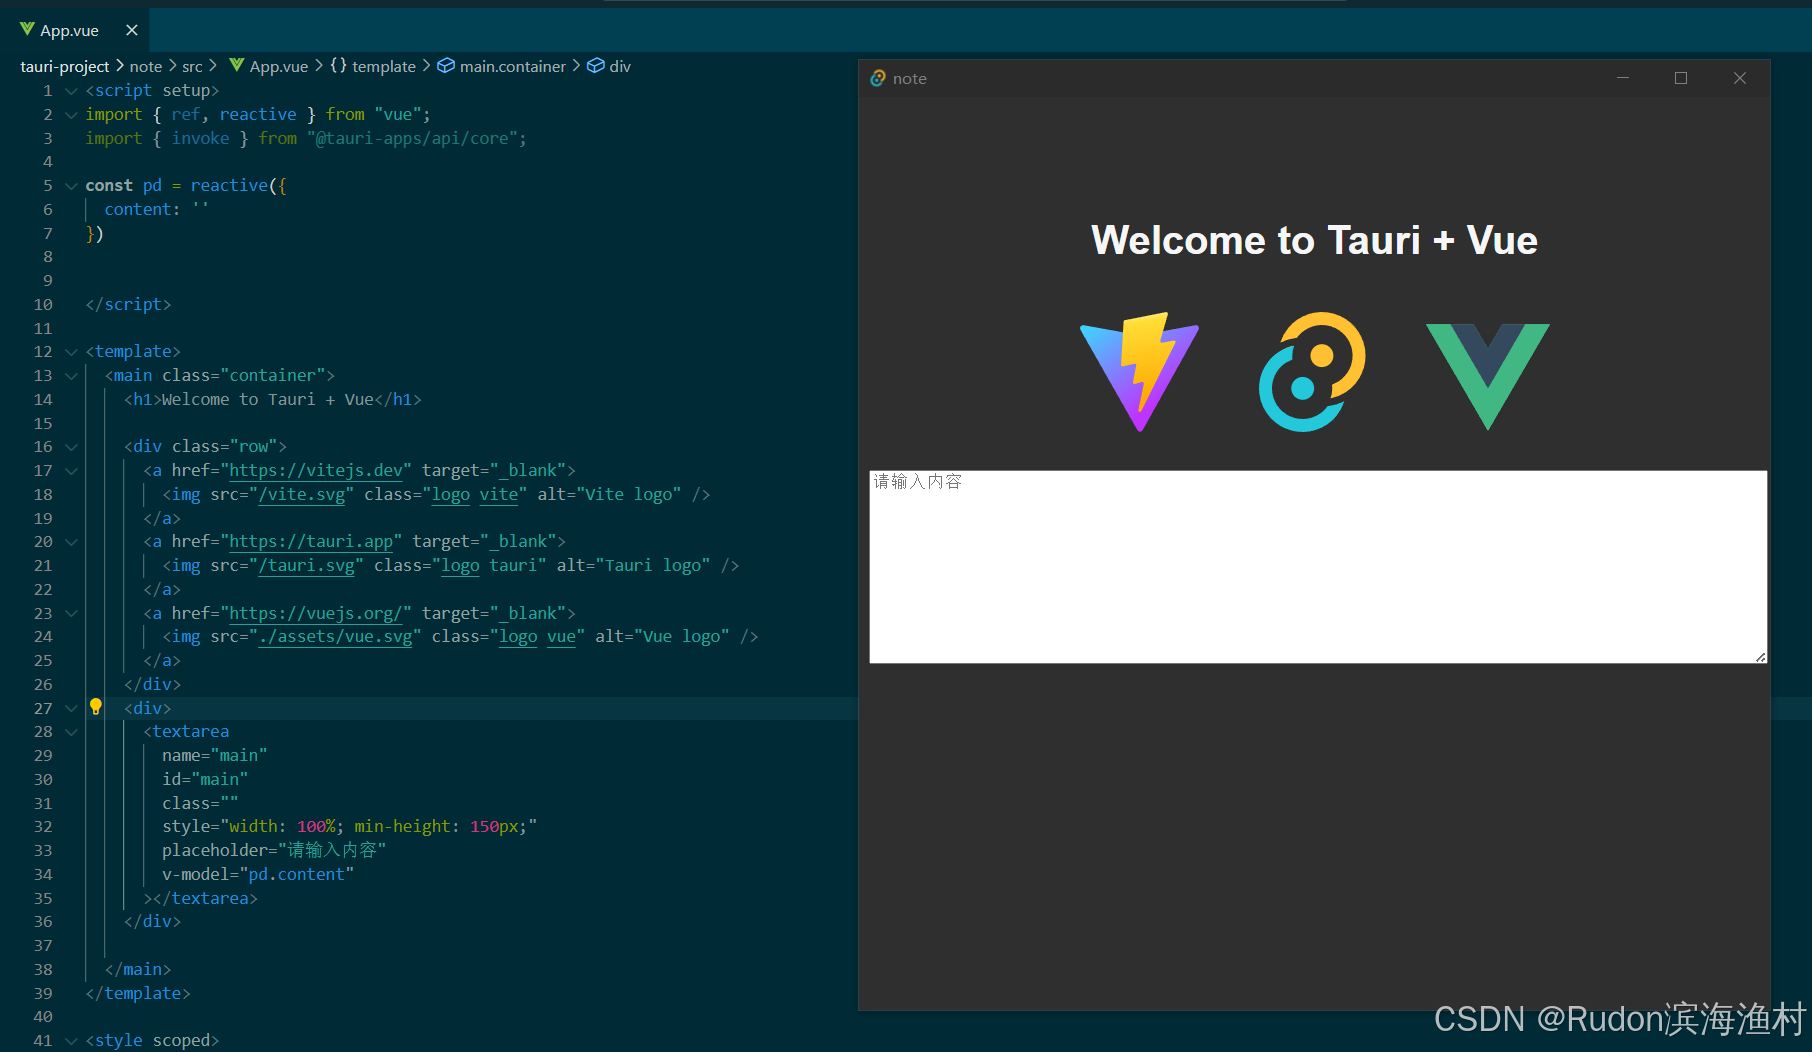Click the 'logo tauri' class on line 21
Viewport: 1812px width, 1052px height.
[489, 565]
